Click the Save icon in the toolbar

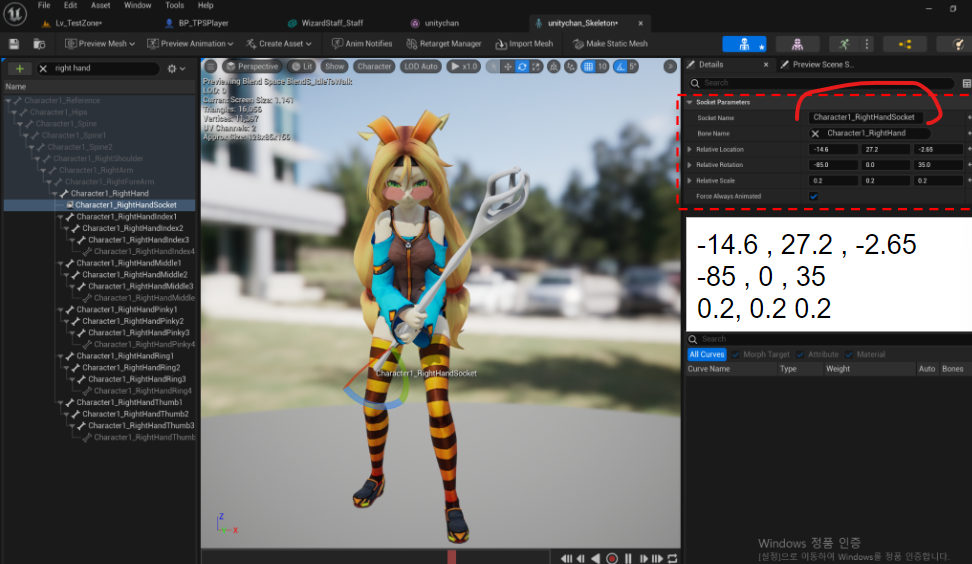(x=14, y=43)
